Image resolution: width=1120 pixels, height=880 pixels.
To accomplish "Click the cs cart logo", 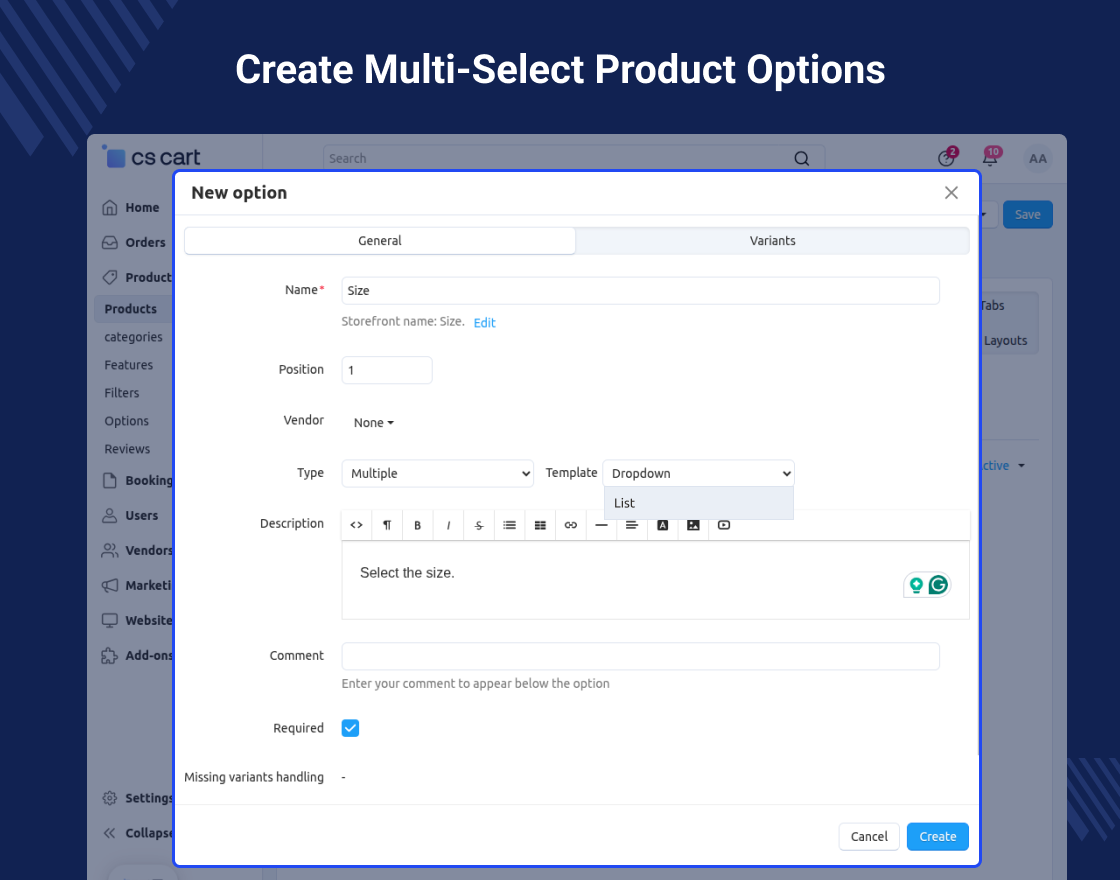I will point(151,156).
